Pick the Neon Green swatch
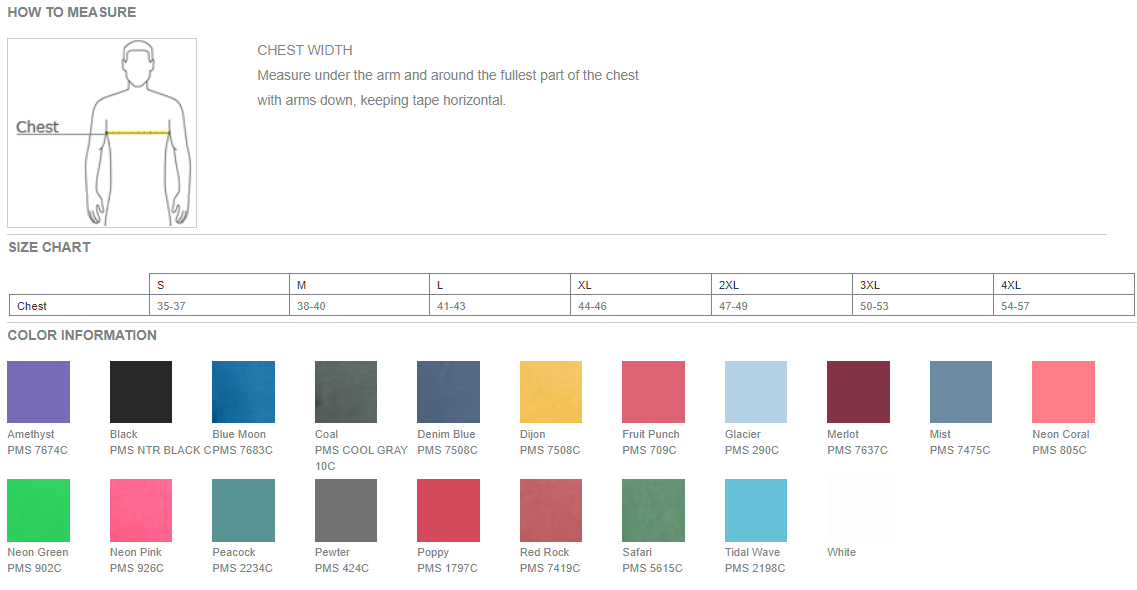The height and width of the screenshot is (590, 1137). (x=38, y=510)
